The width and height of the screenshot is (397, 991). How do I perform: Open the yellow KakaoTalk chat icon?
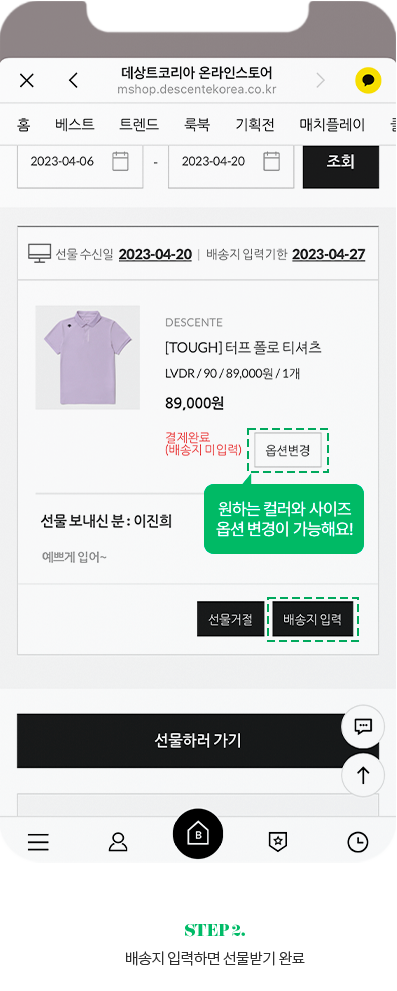(368, 80)
